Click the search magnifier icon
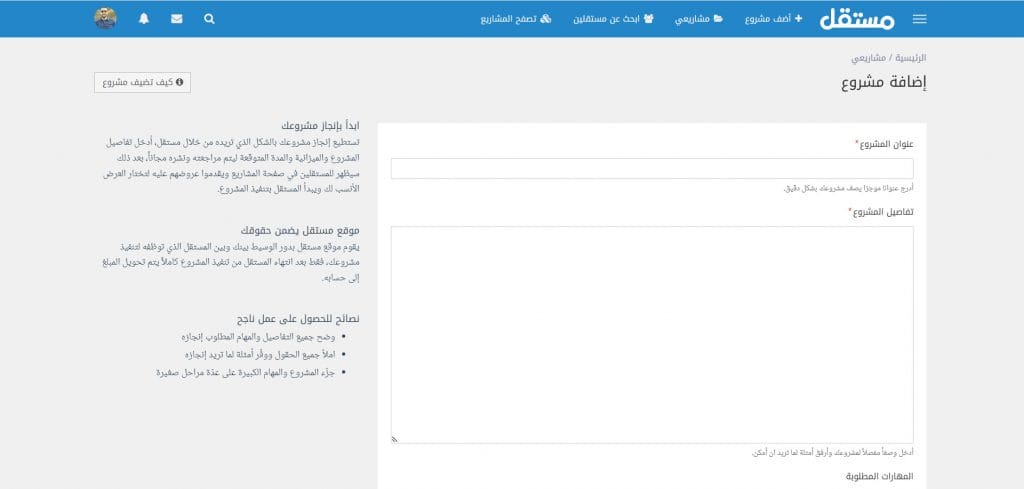The width and height of the screenshot is (1024, 489). coord(209,19)
